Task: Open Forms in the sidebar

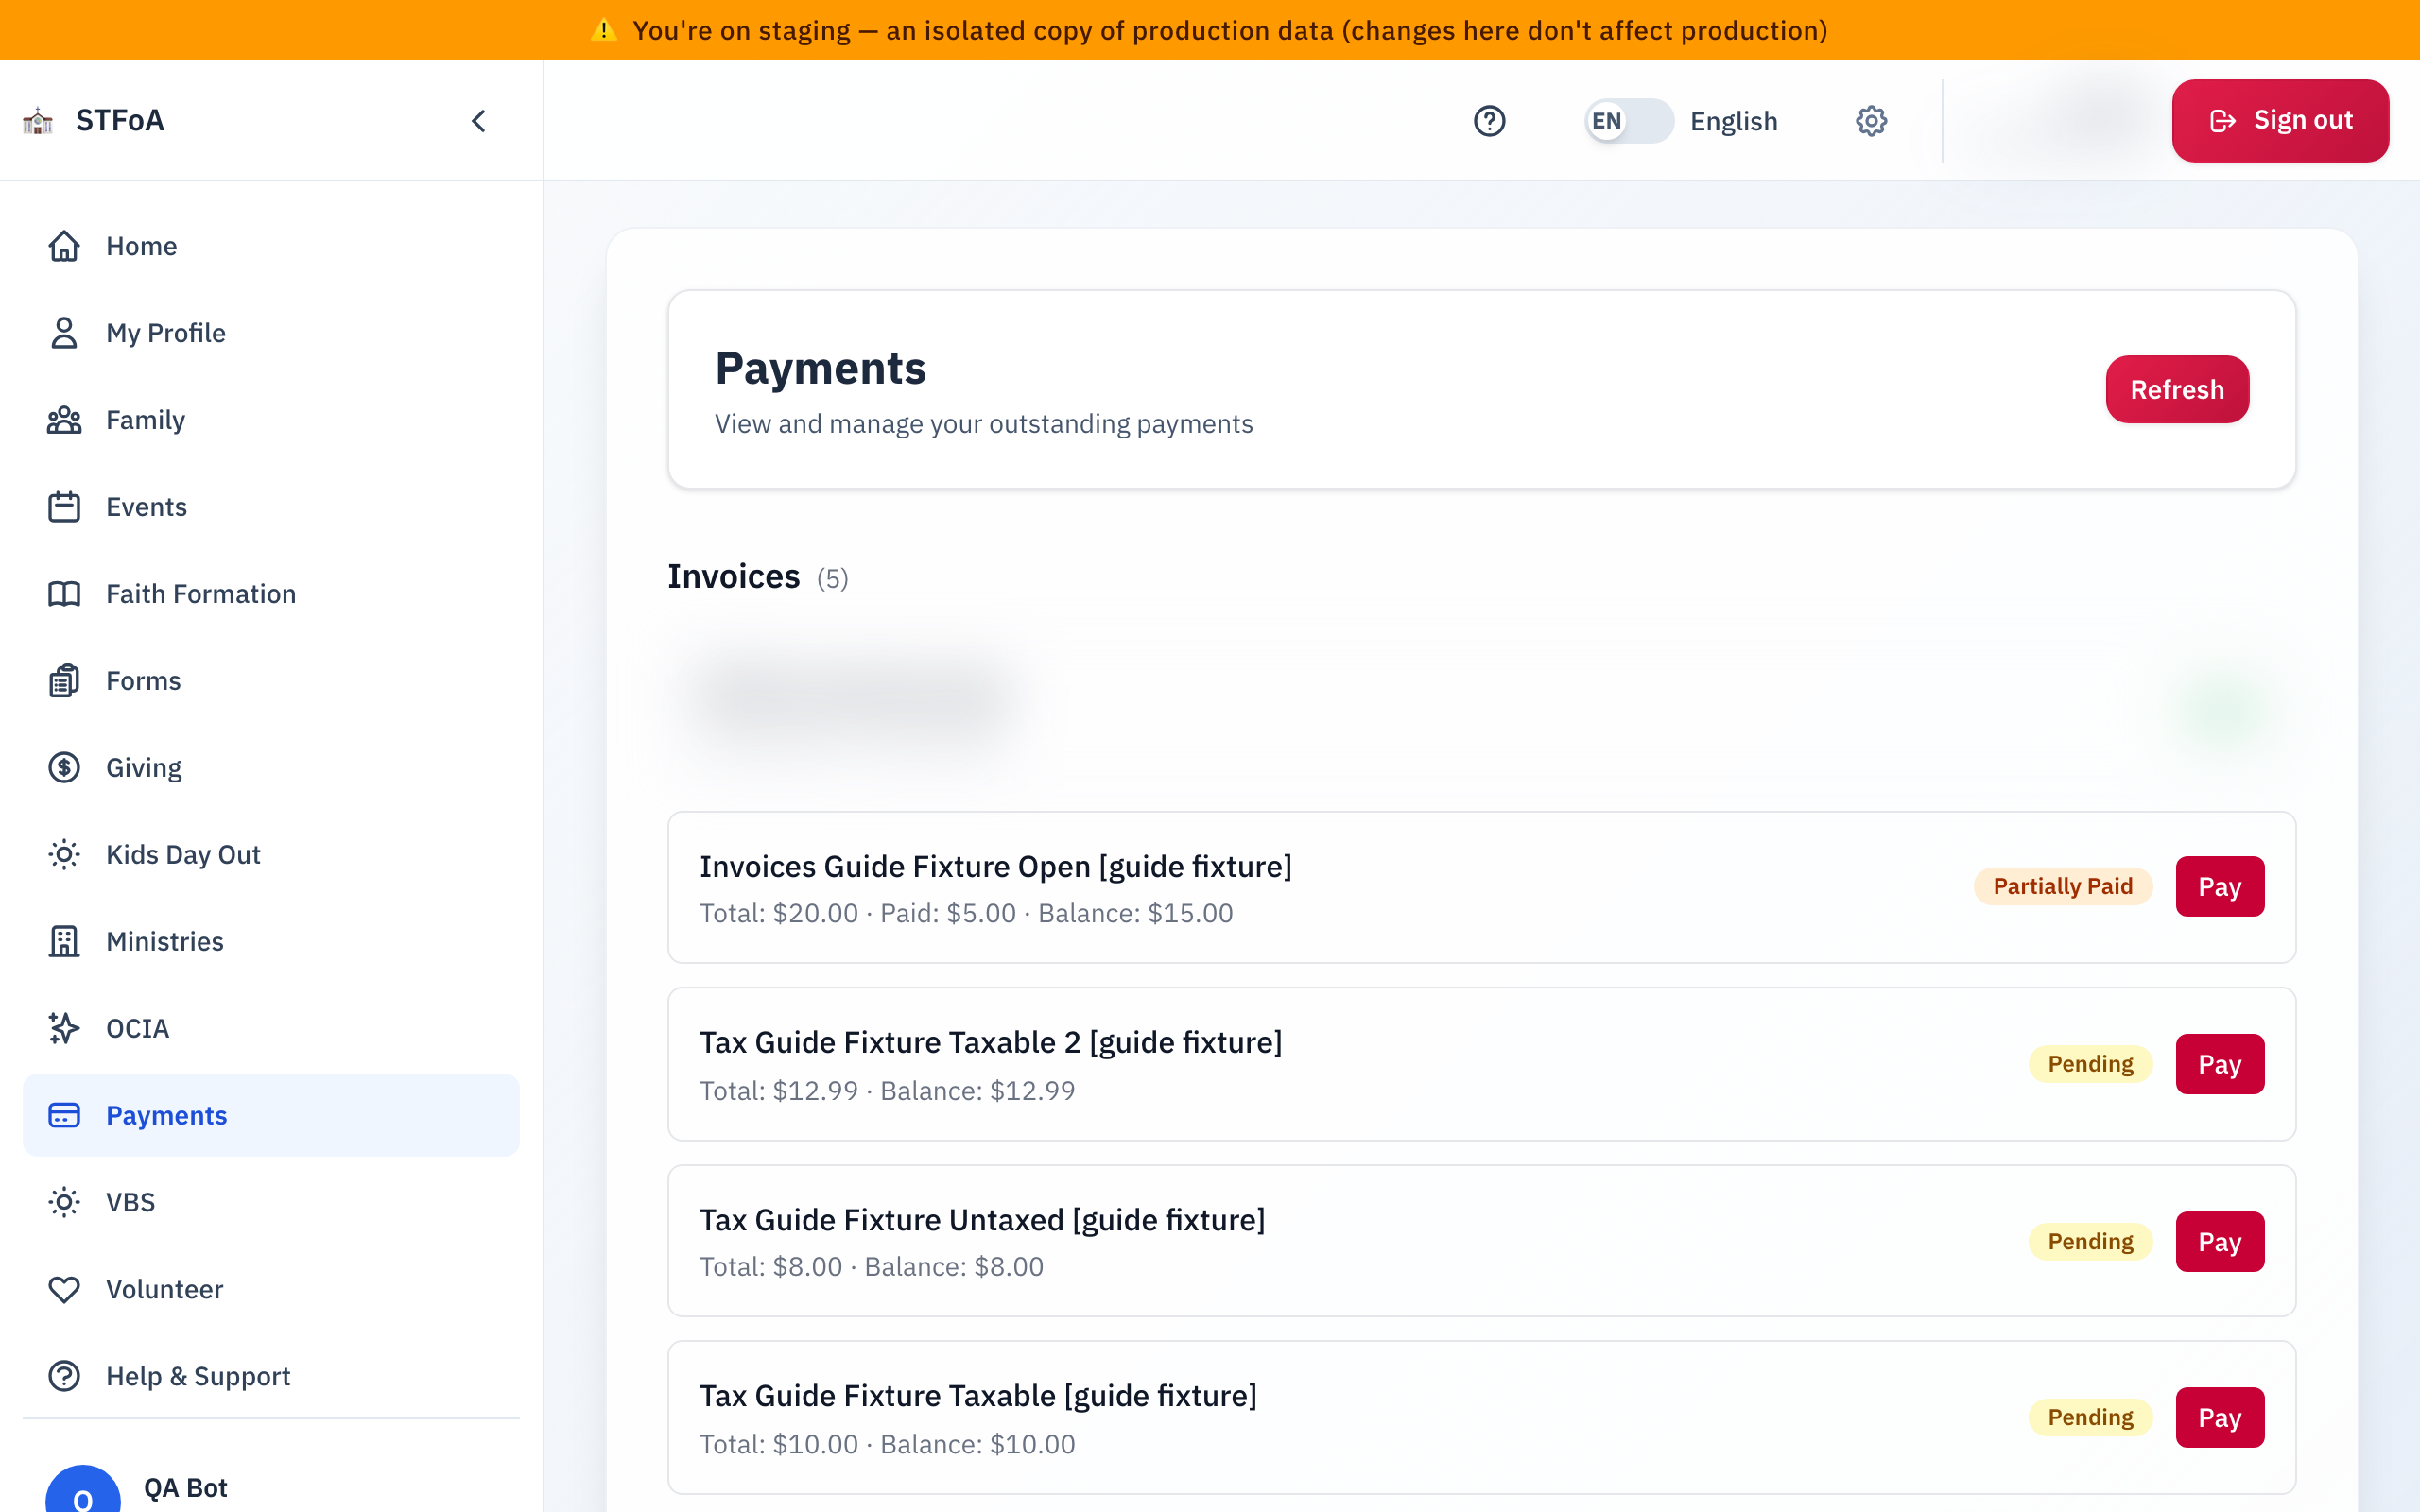Action: point(271,681)
